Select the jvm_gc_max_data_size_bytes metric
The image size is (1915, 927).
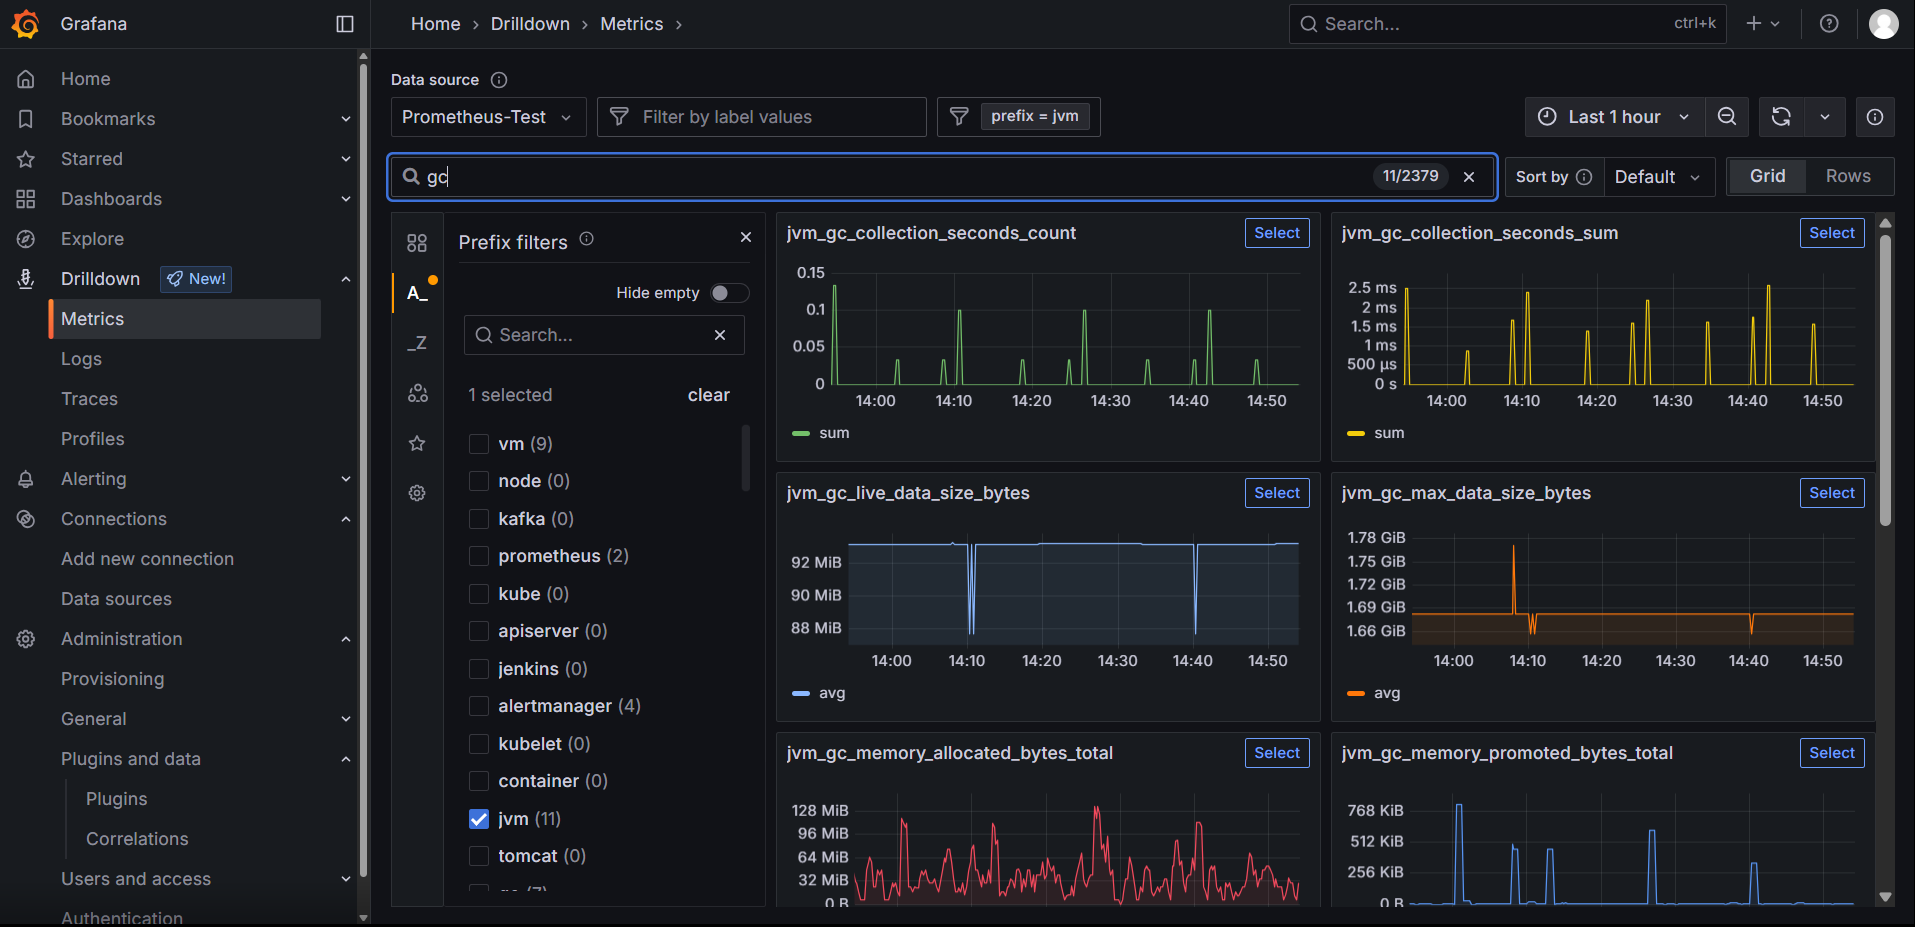point(1832,493)
